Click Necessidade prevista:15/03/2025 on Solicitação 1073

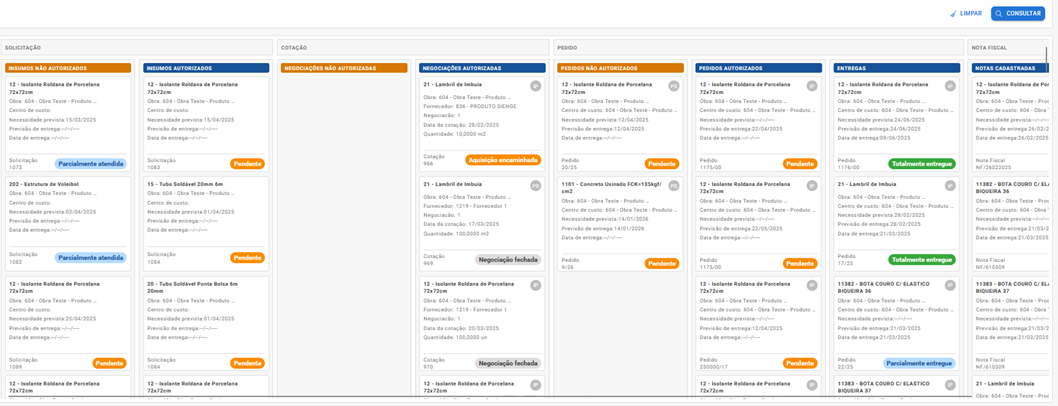pyautogui.click(x=53, y=119)
